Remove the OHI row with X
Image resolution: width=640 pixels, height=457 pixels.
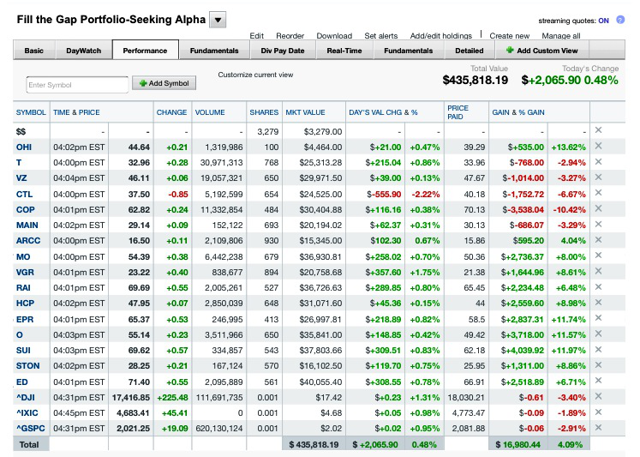pyautogui.click(x=598, y=146)
